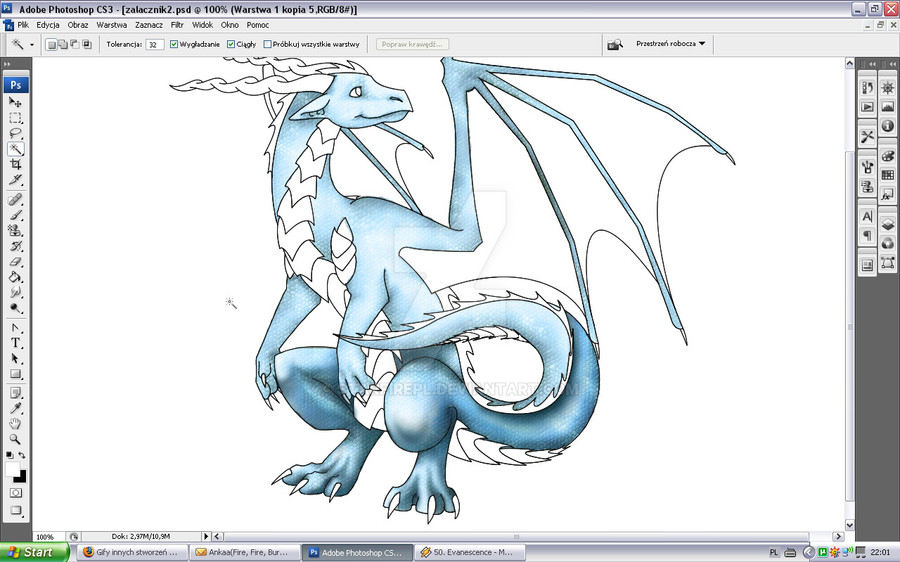Expand the toolbox with double arrows

tap(7, 64)
